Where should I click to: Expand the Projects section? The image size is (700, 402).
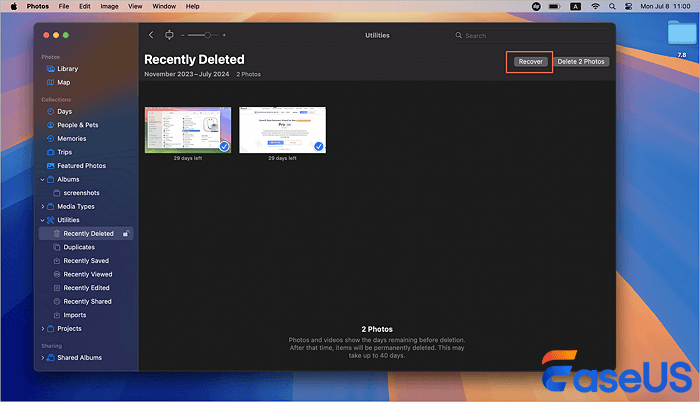pyautogui.click(x=43, y=329)
